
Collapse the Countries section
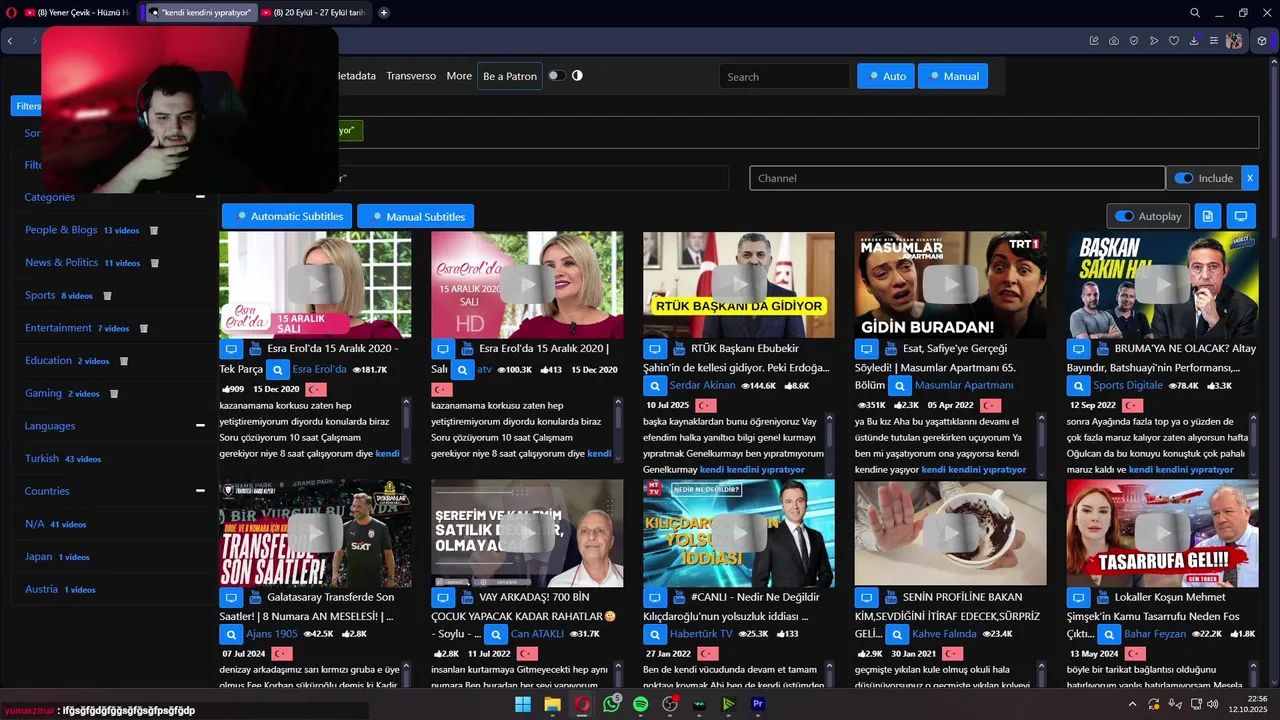pos(200,491)
